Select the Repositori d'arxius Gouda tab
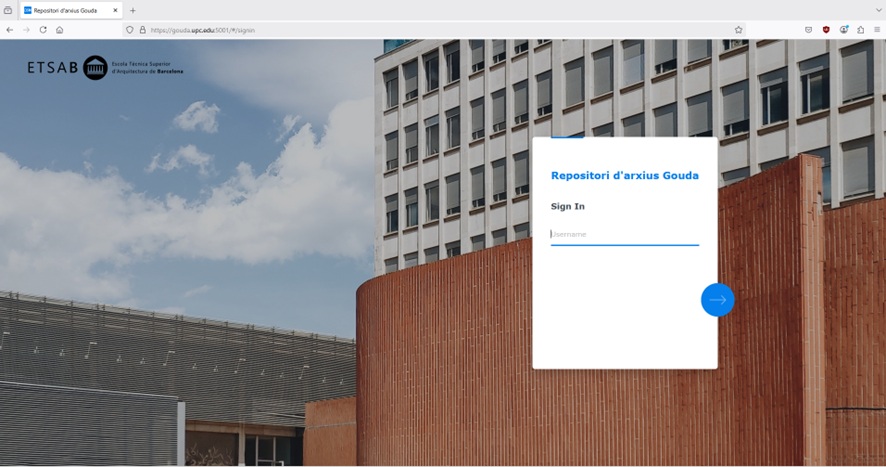 [66, 10]
